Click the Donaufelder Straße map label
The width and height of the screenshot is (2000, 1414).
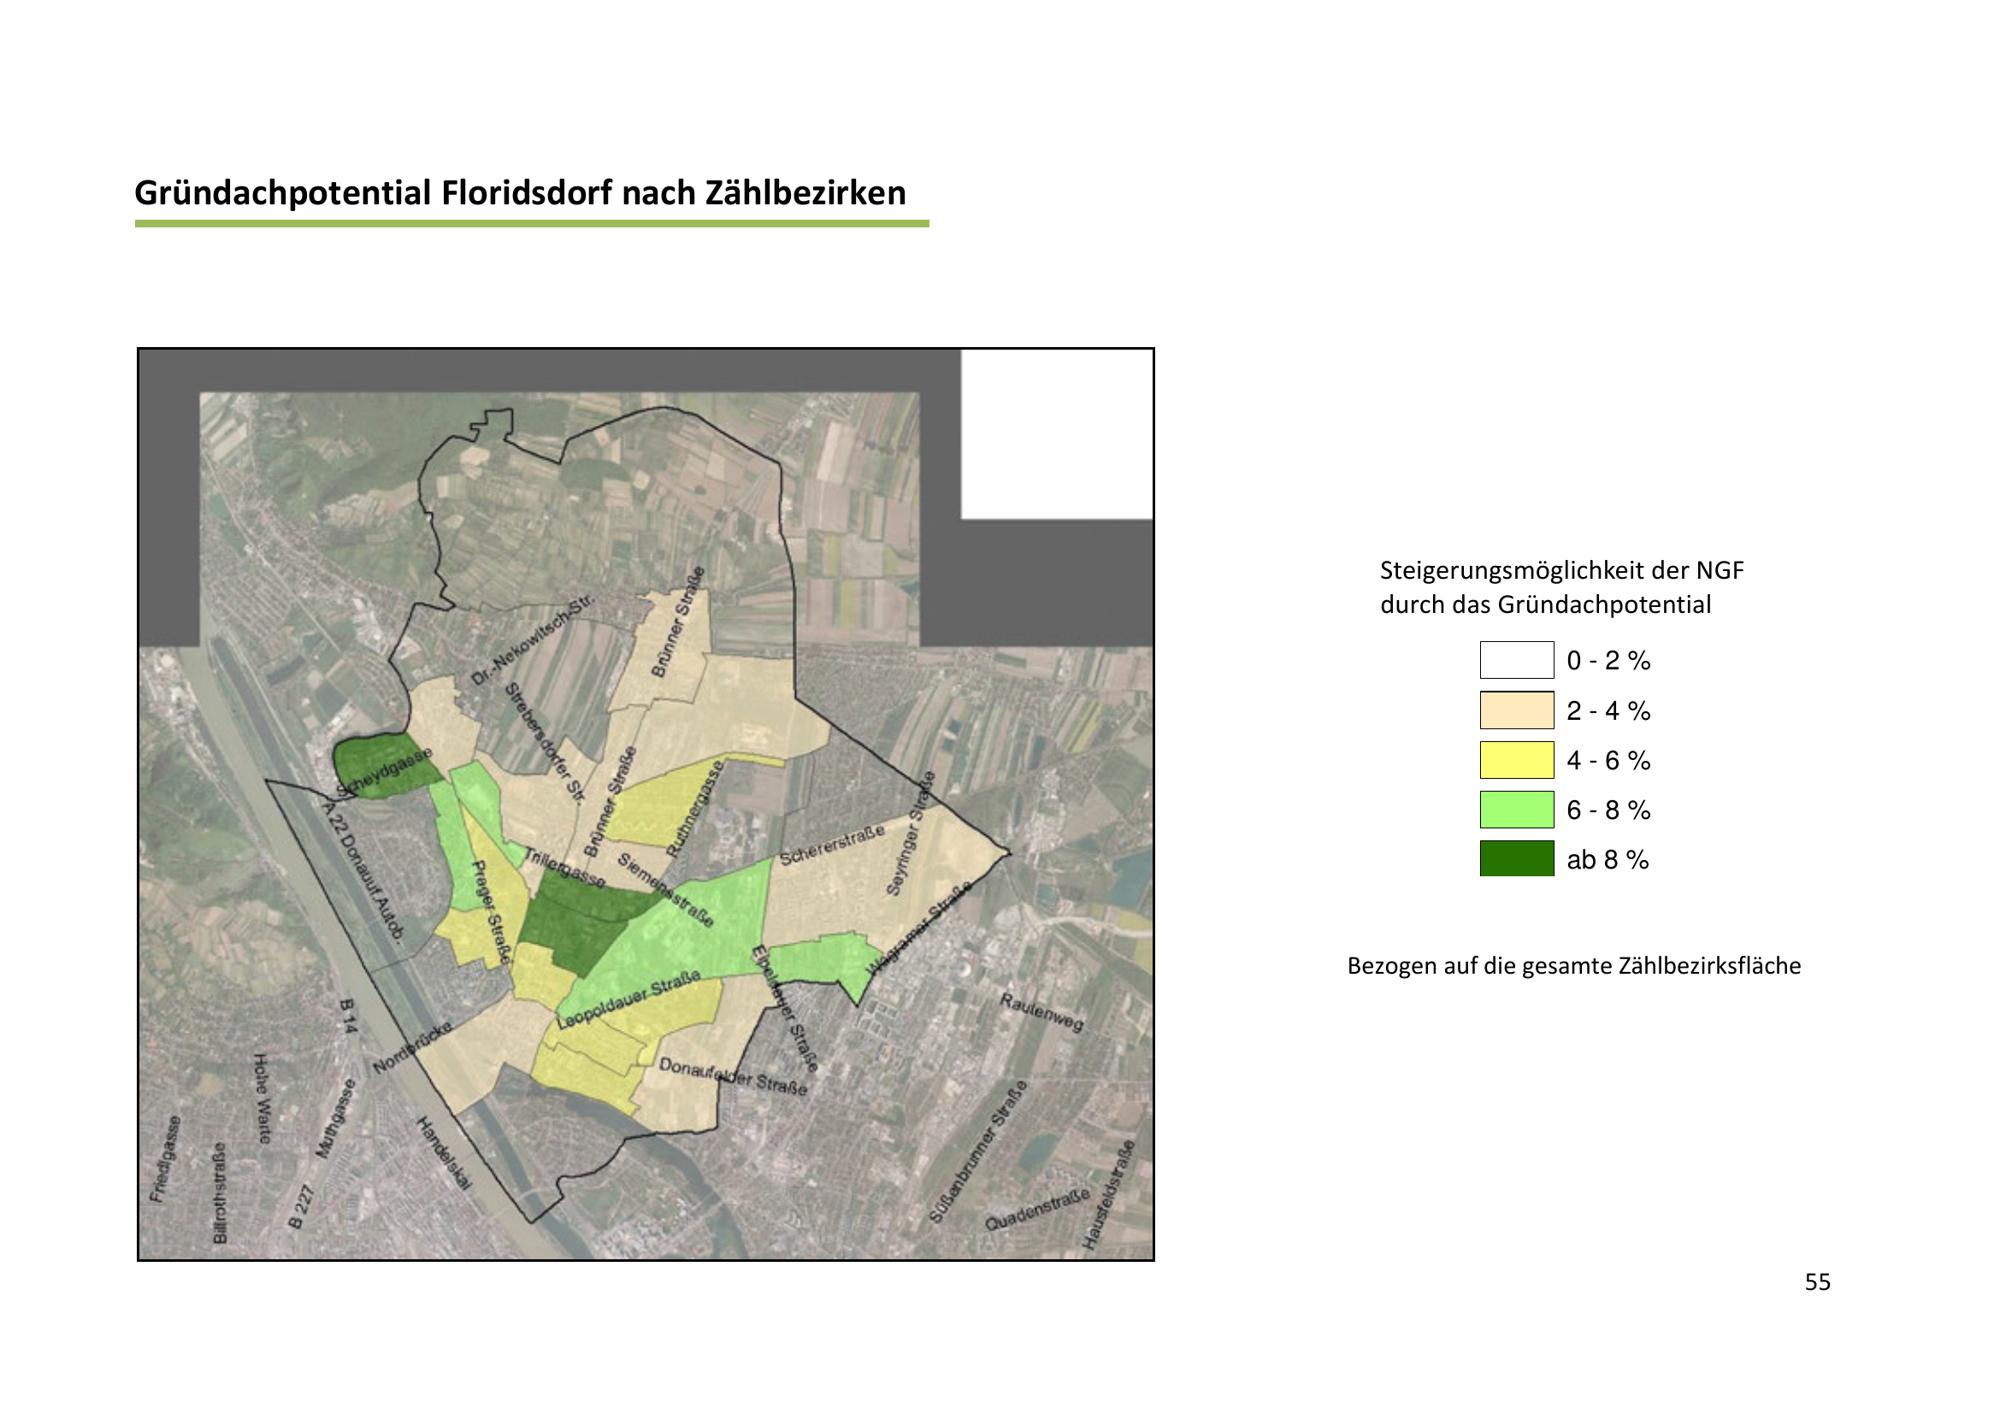[x=732, y=1078]
